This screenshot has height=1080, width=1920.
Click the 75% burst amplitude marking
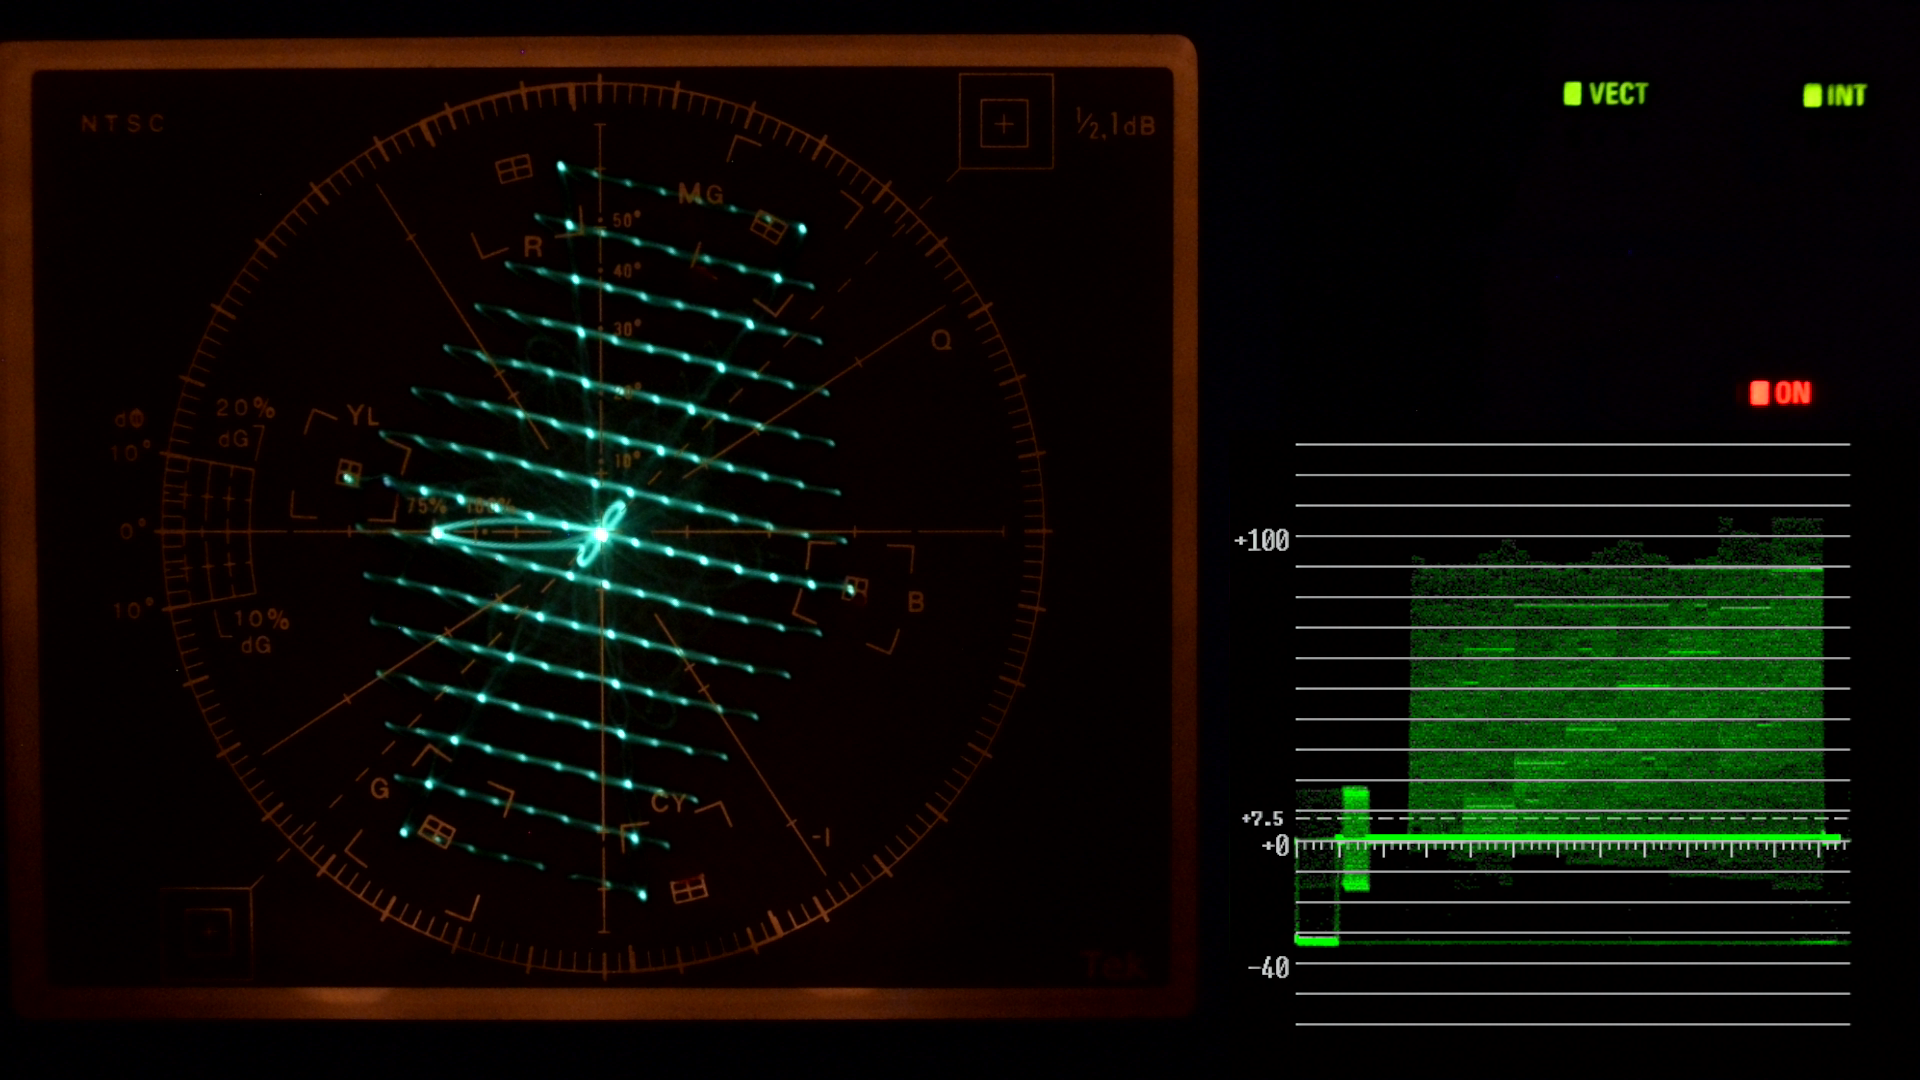click(x=426, y=506)
